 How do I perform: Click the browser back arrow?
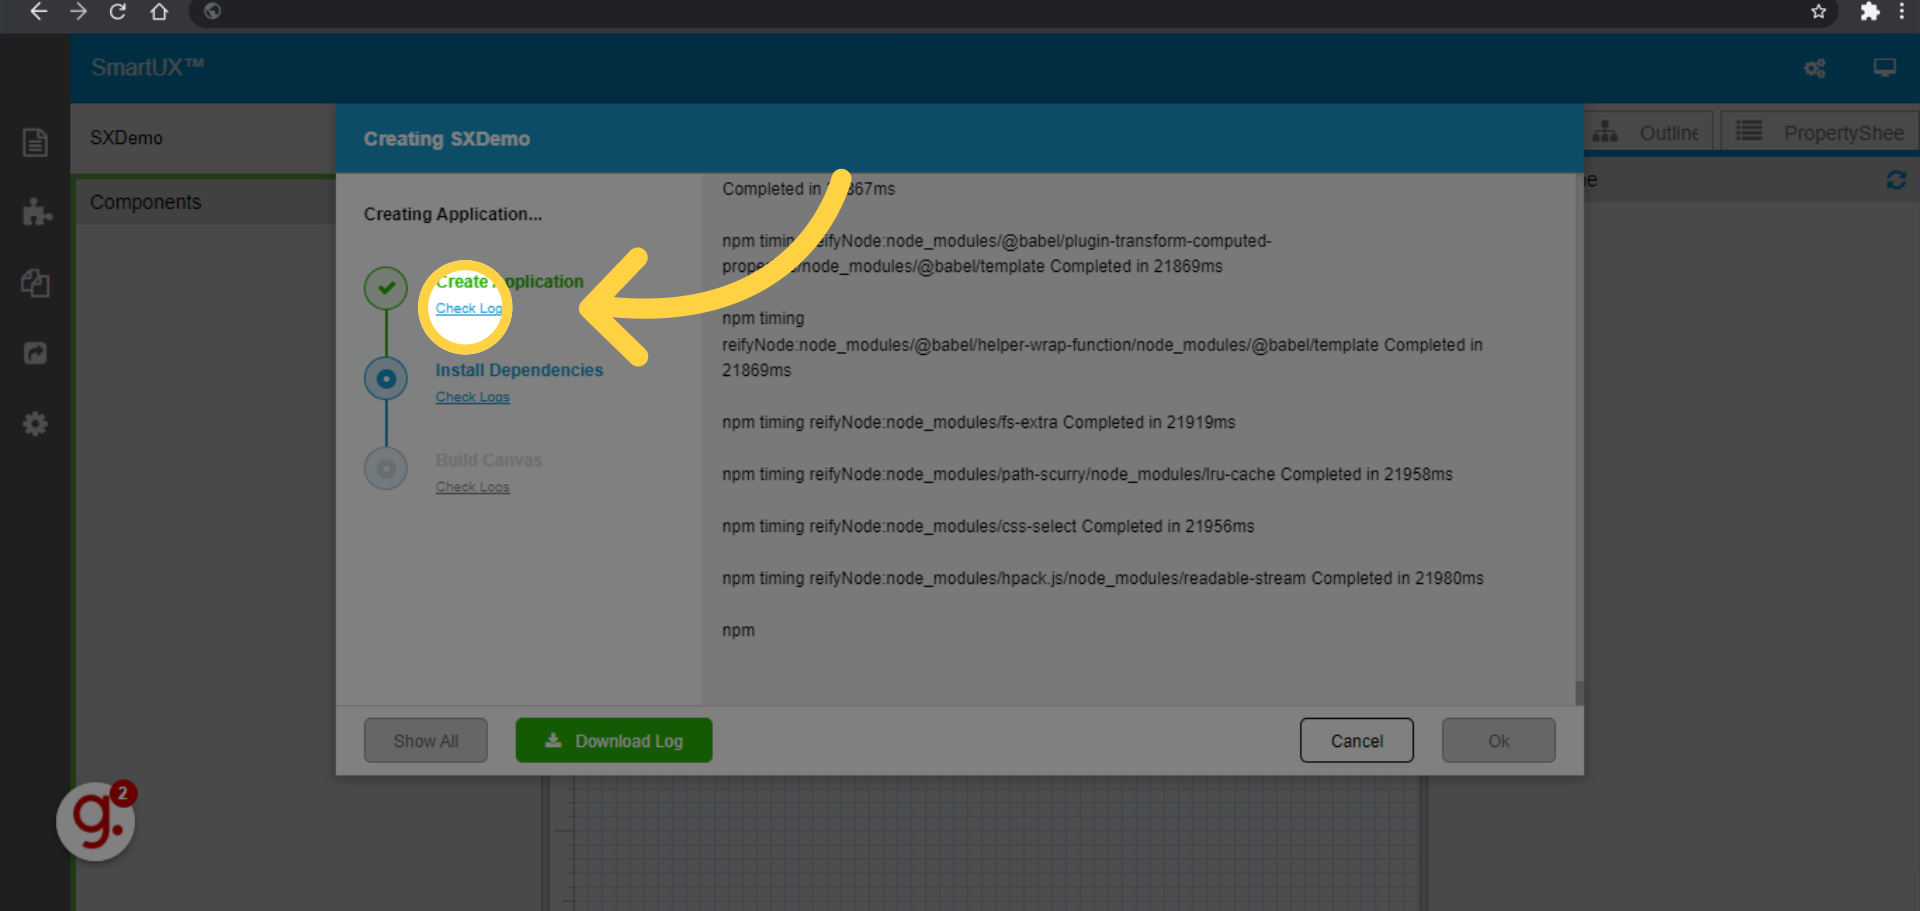pyautogui.click(x=38, y=12)
